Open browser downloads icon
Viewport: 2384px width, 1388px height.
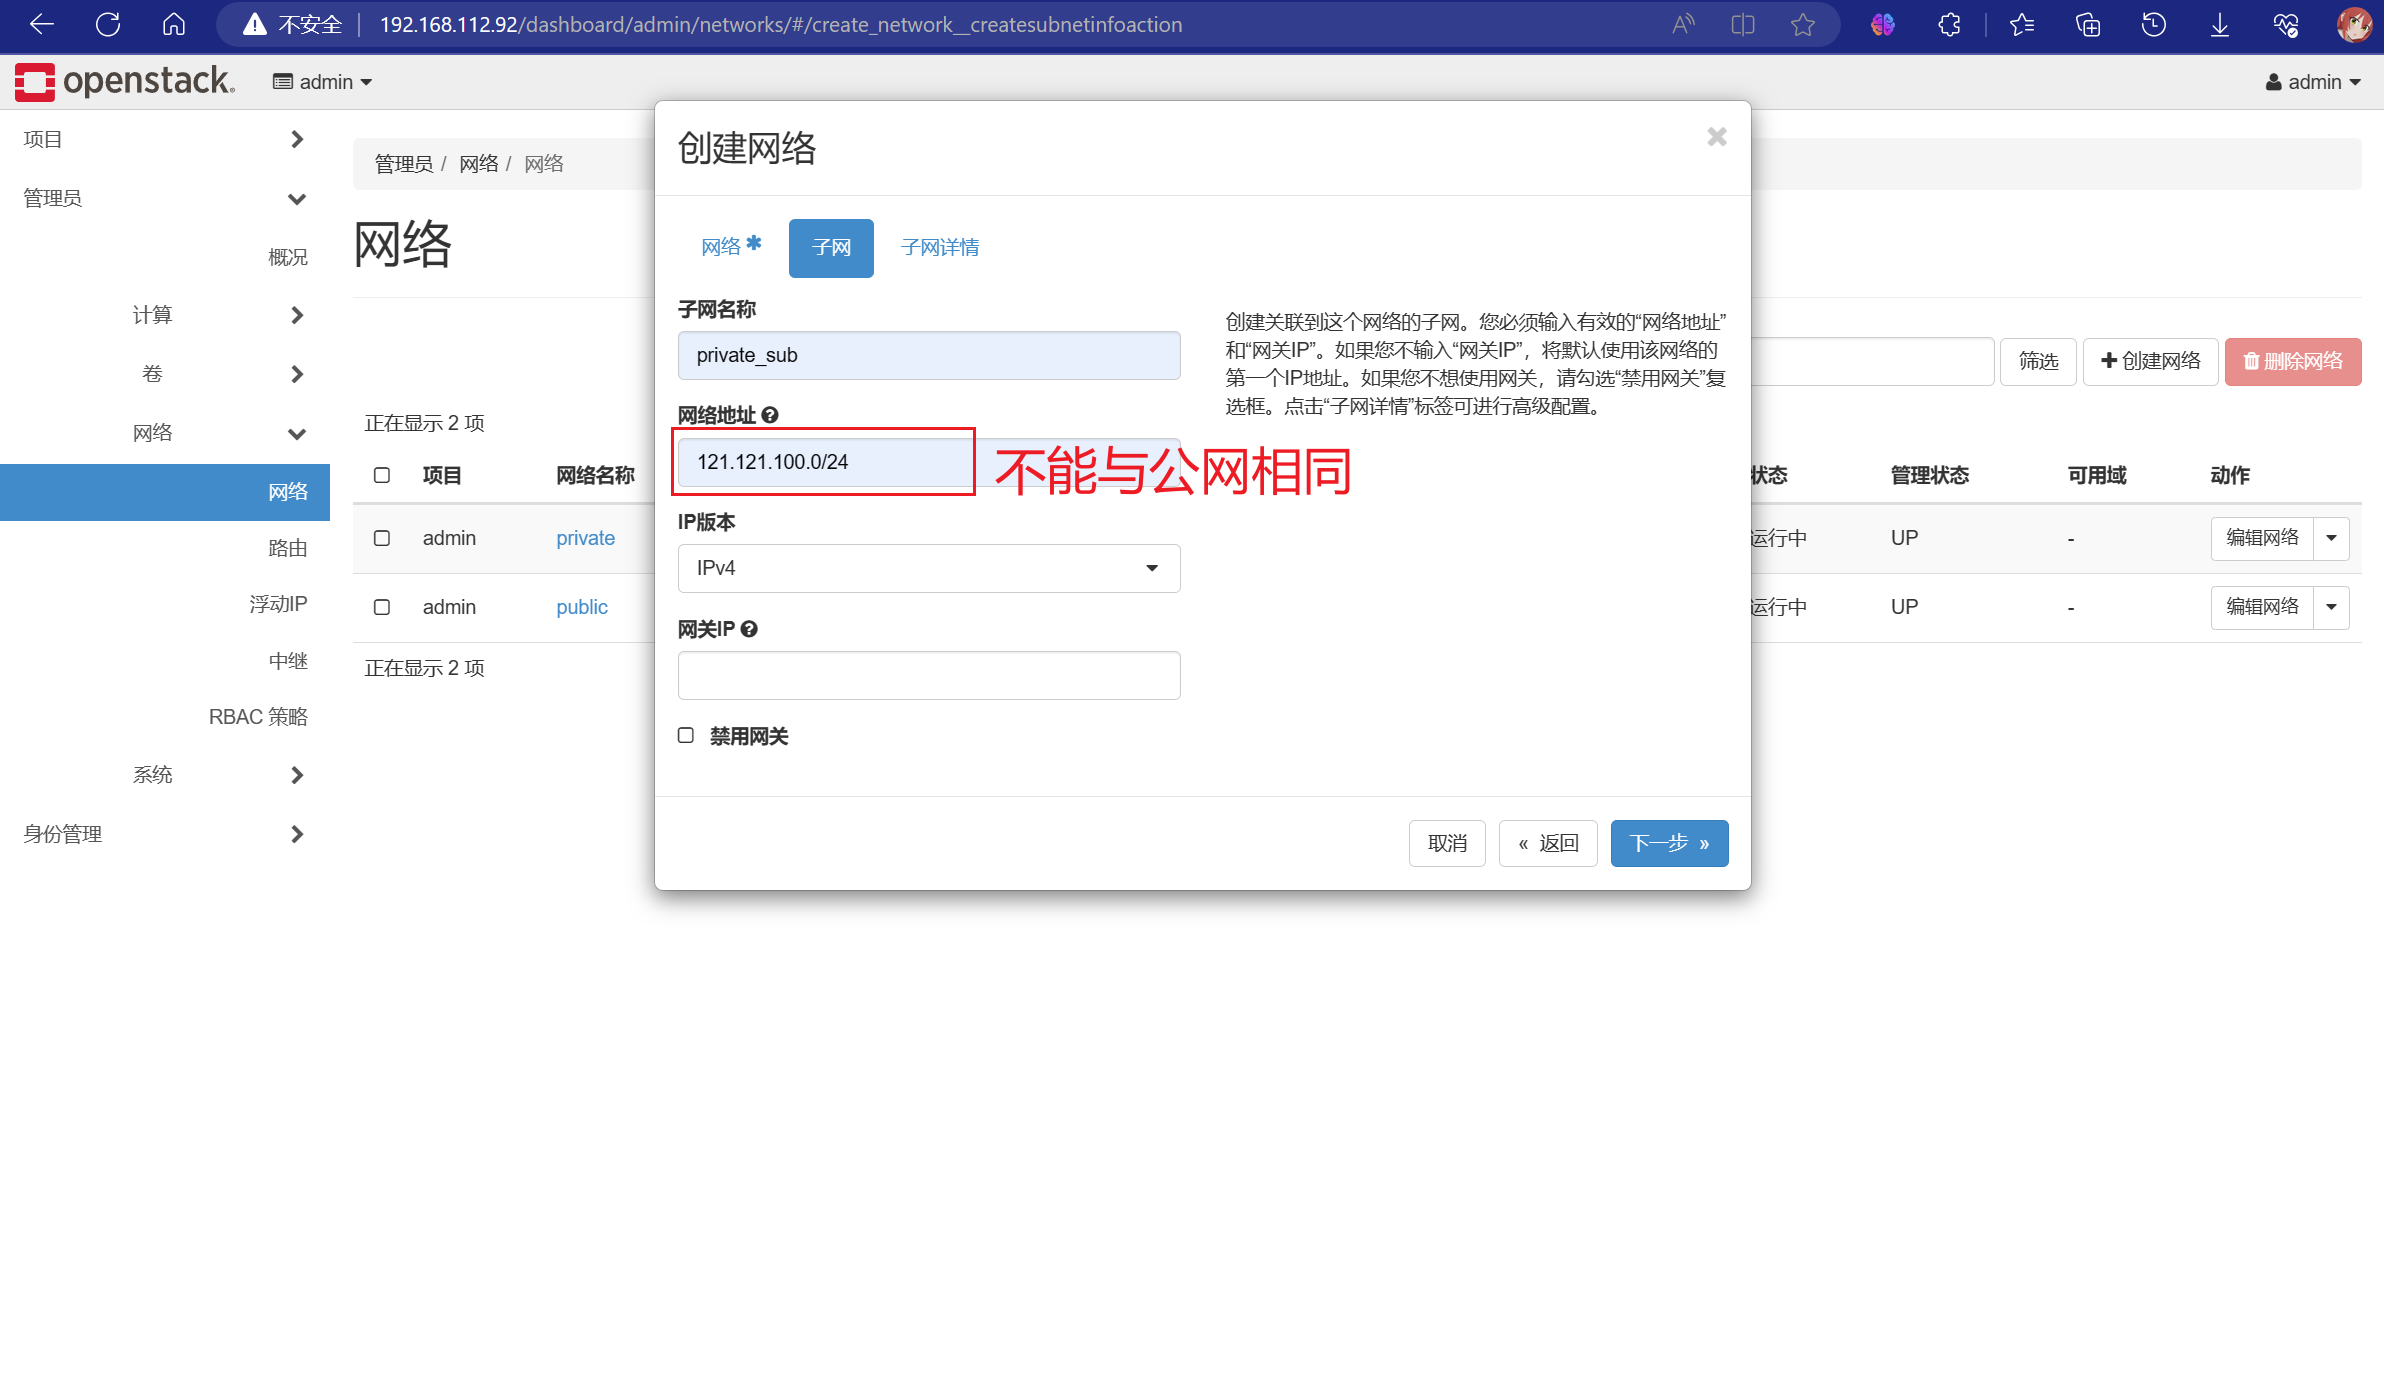[x=2219, y=25]
